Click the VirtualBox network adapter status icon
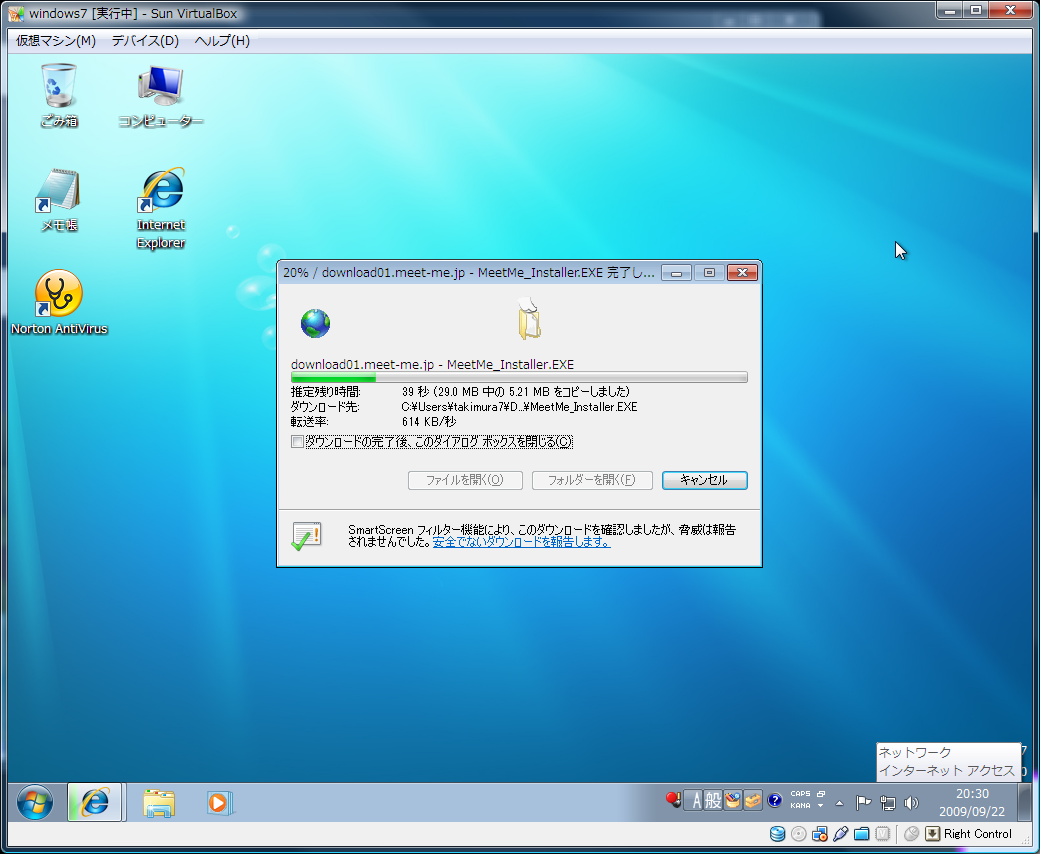This screenshot has width=1040, height=854. click(820, 834)
